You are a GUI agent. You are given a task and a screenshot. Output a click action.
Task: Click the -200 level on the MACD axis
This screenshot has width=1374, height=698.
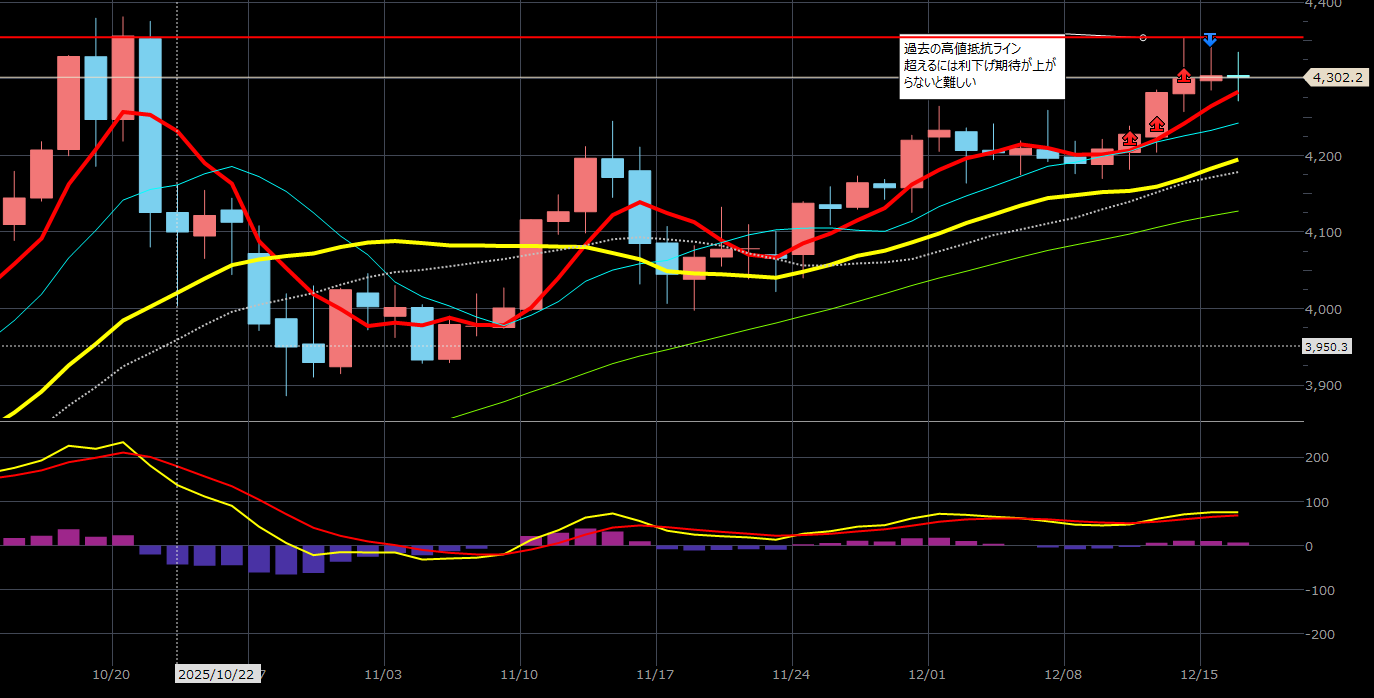(x=1321, y=635)
